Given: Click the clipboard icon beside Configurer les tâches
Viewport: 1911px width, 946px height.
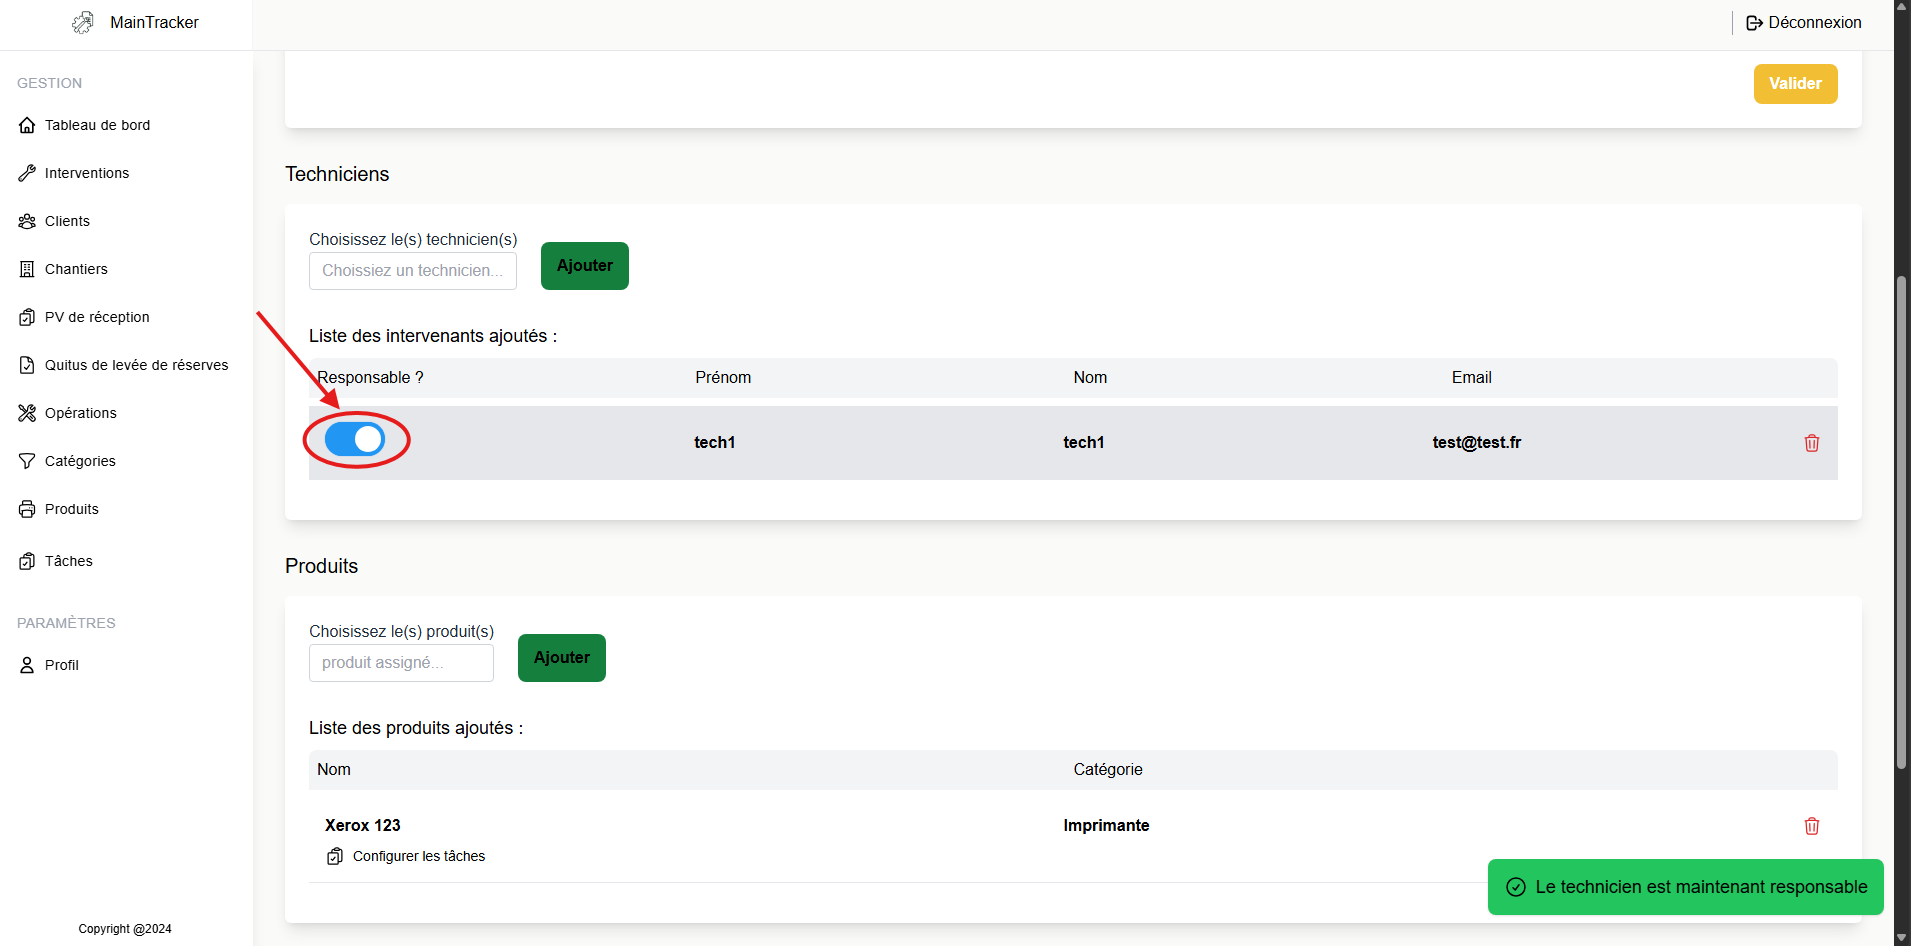Looking at the screenshot, I should (335, 856).
